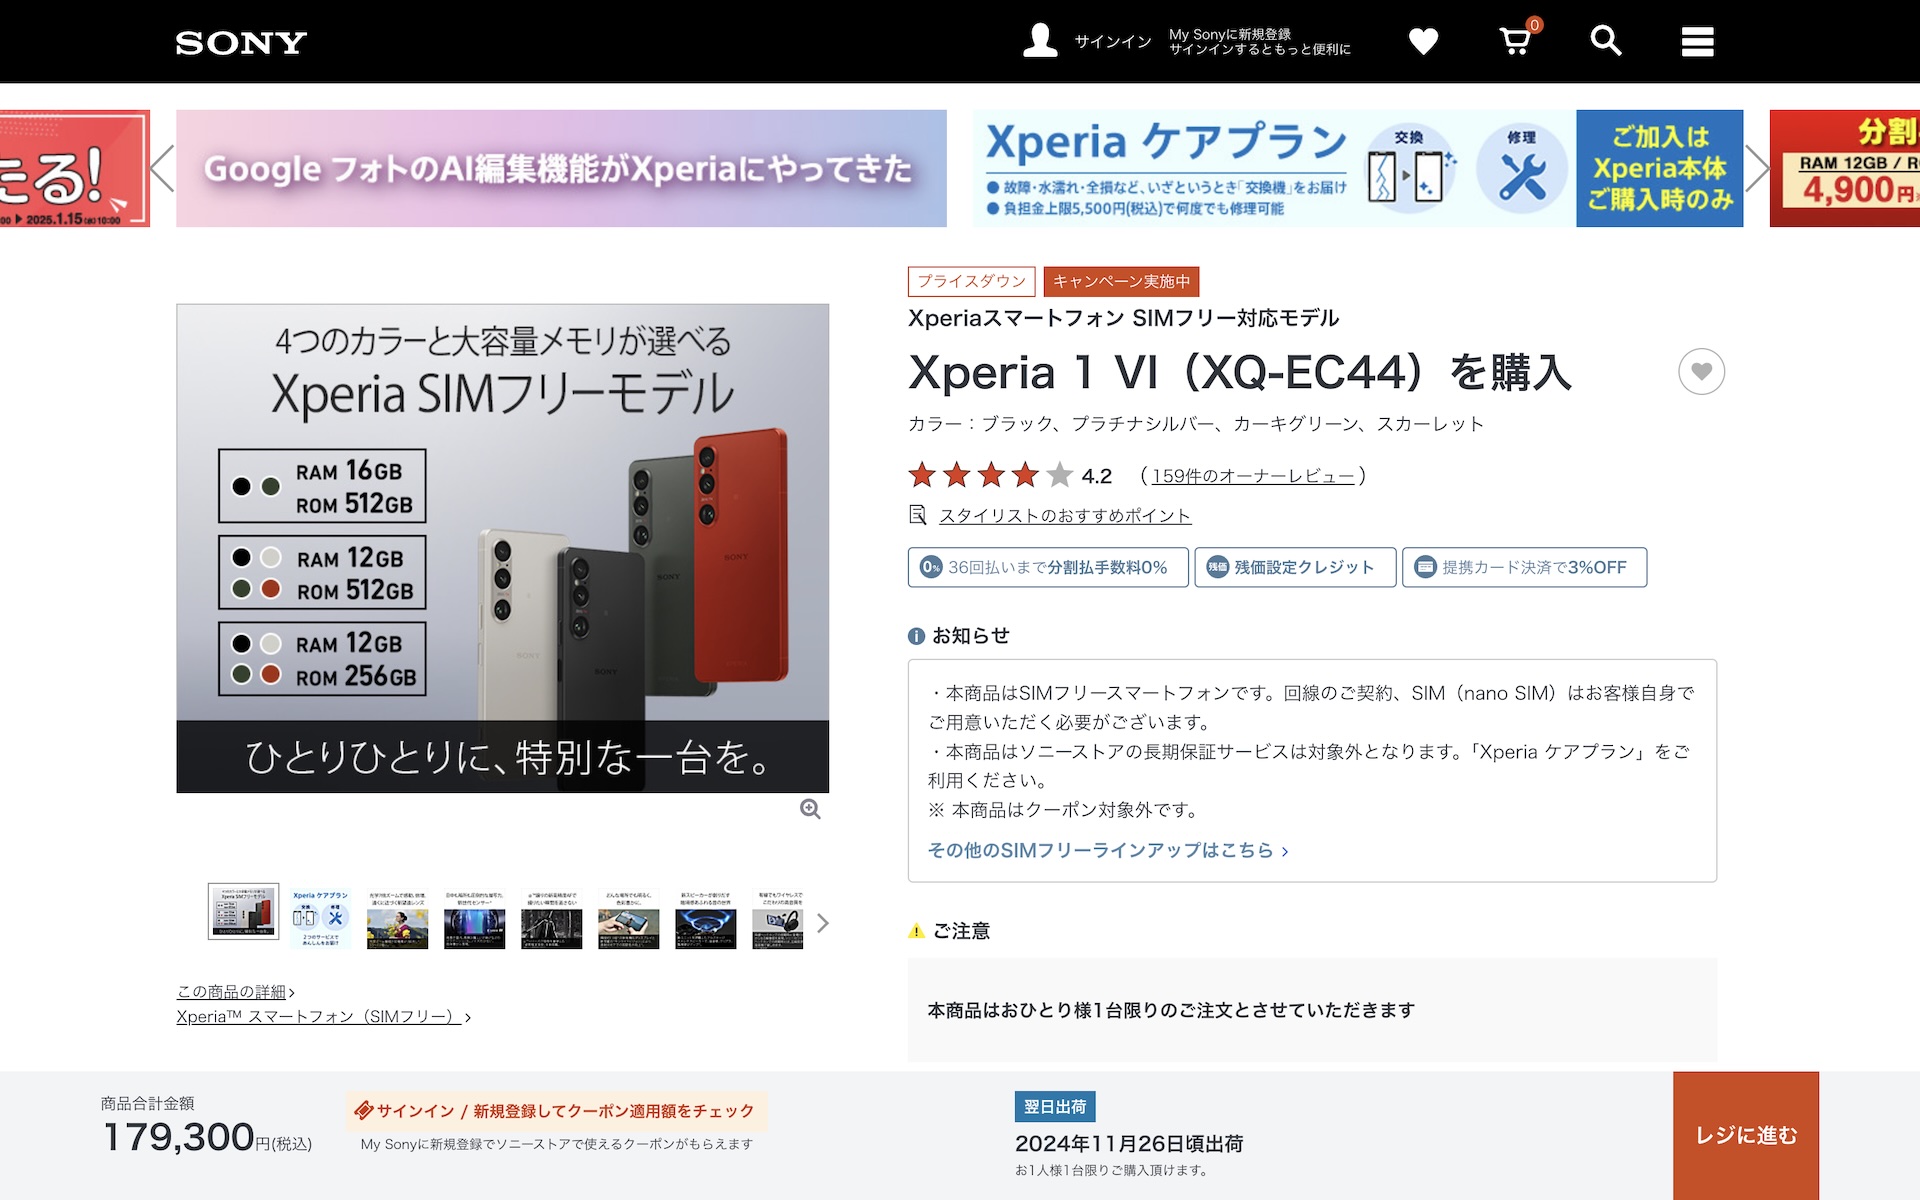Viewport: 1920px width, 1200px height.
Task: Click the Sony logo
Action: pos(241,43)
